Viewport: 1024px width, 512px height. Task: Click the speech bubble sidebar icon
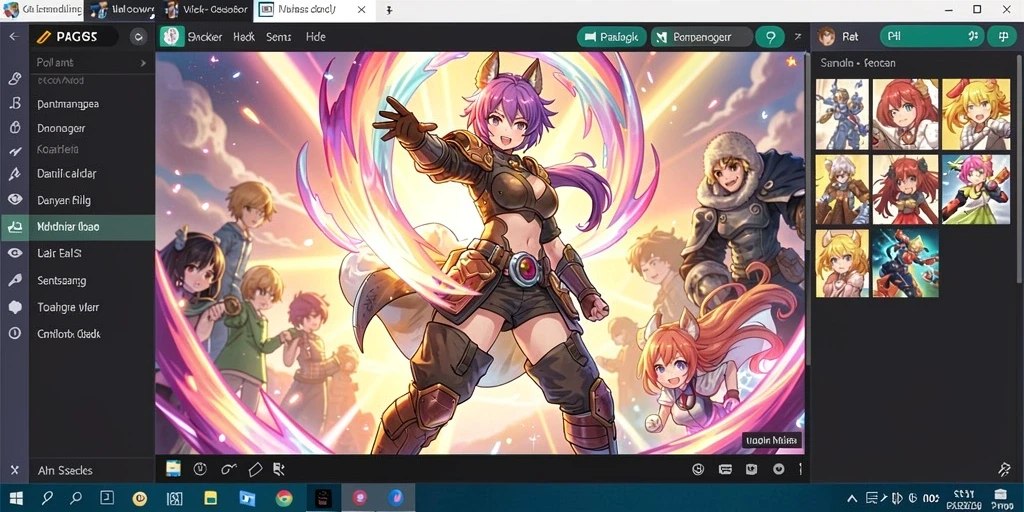point(14,308)
